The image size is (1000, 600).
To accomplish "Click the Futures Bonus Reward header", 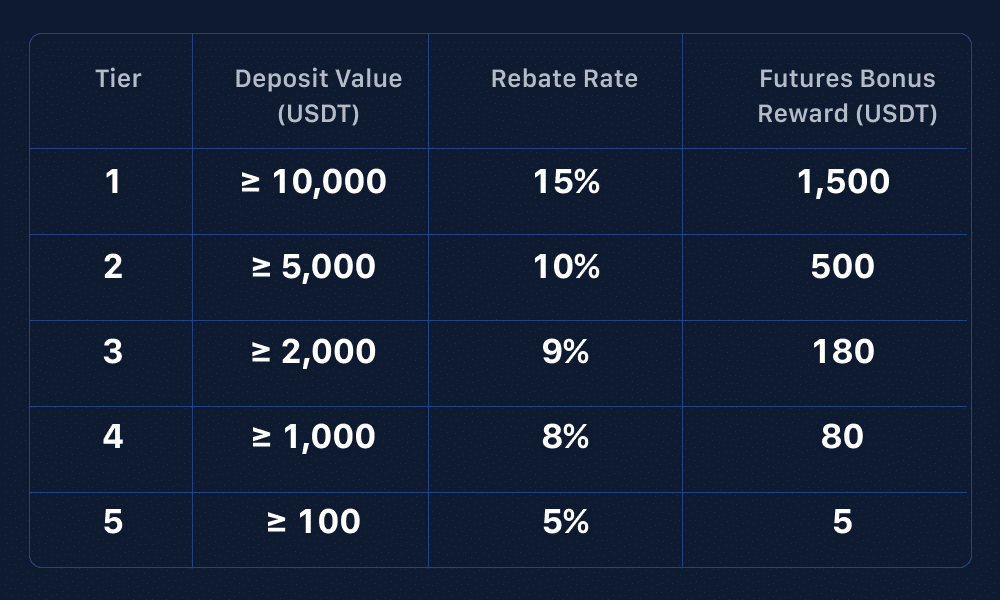I will pos(847,96).
